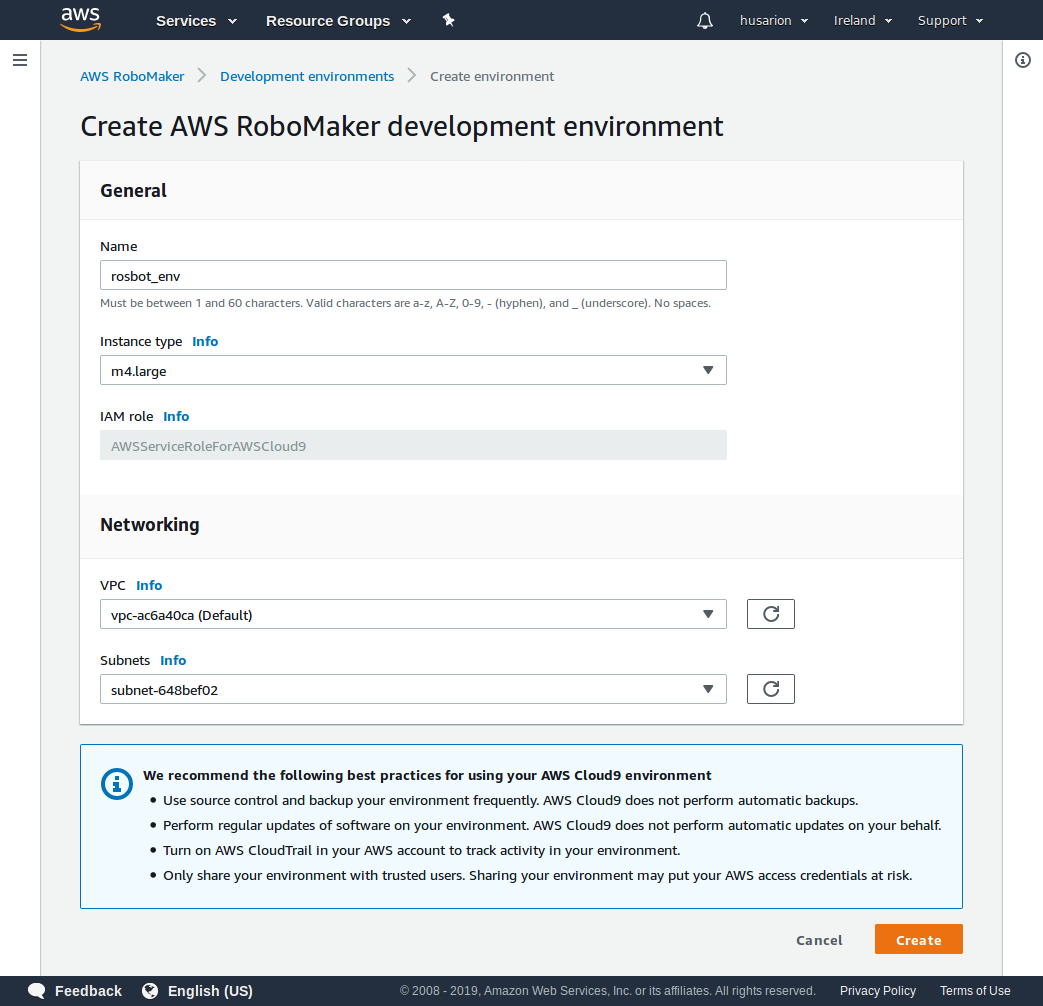Expand the VPC dropdown
This screenshot has height=1006, width=1043.
pyautogui.click(x=413, y=614)
